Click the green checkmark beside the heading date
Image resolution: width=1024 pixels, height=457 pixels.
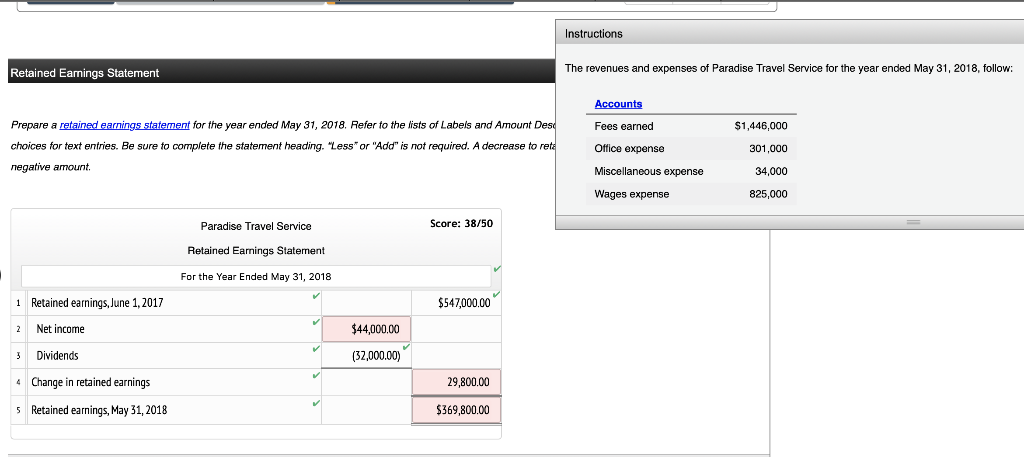pyautogui.click(x=498, y=268)
